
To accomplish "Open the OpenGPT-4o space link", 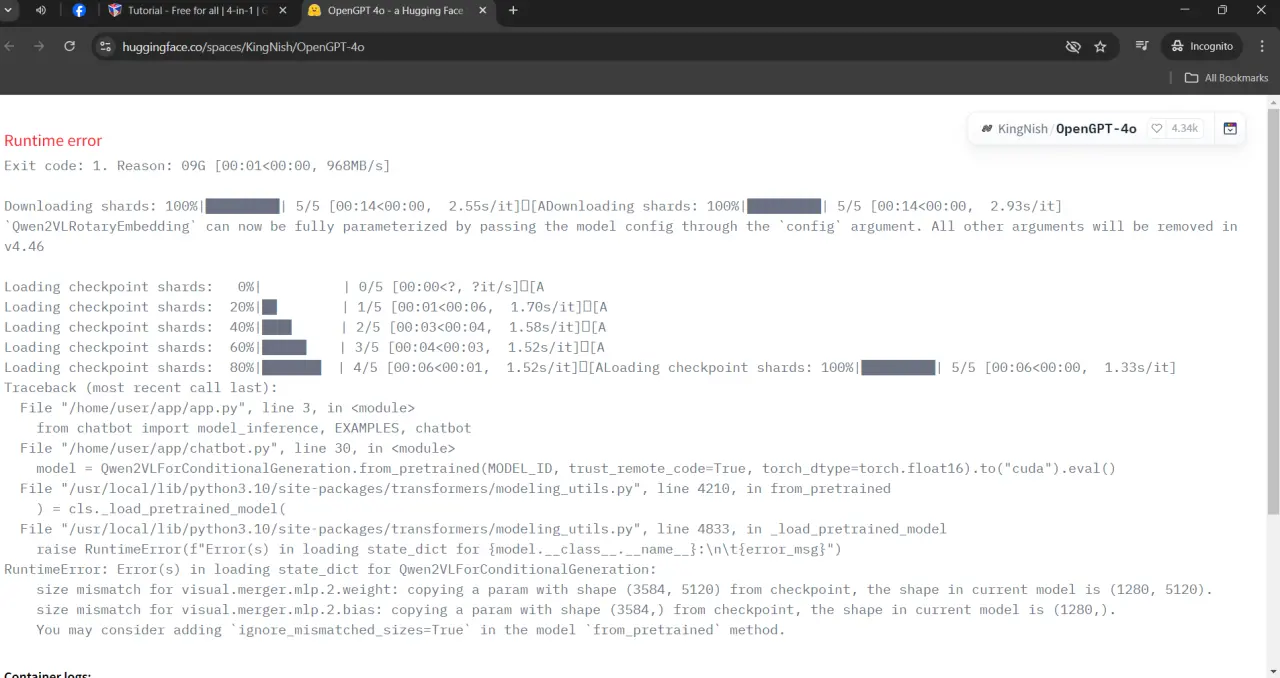I will tap(1096, 129).
